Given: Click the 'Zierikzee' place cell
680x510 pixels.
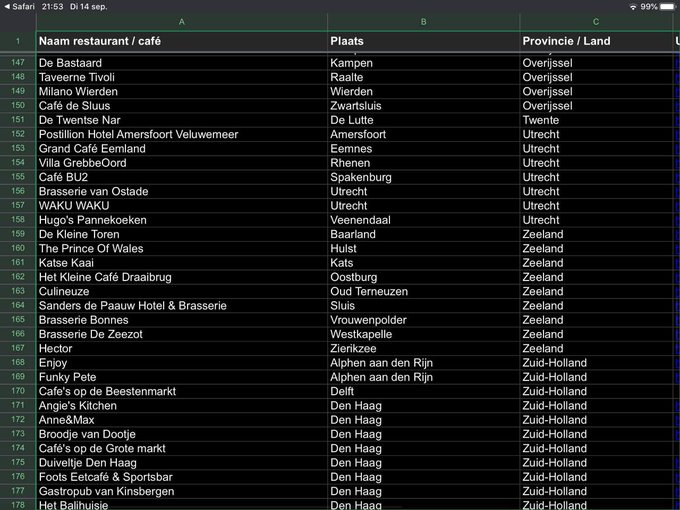Looking at the screenshot, I should 423,349.
